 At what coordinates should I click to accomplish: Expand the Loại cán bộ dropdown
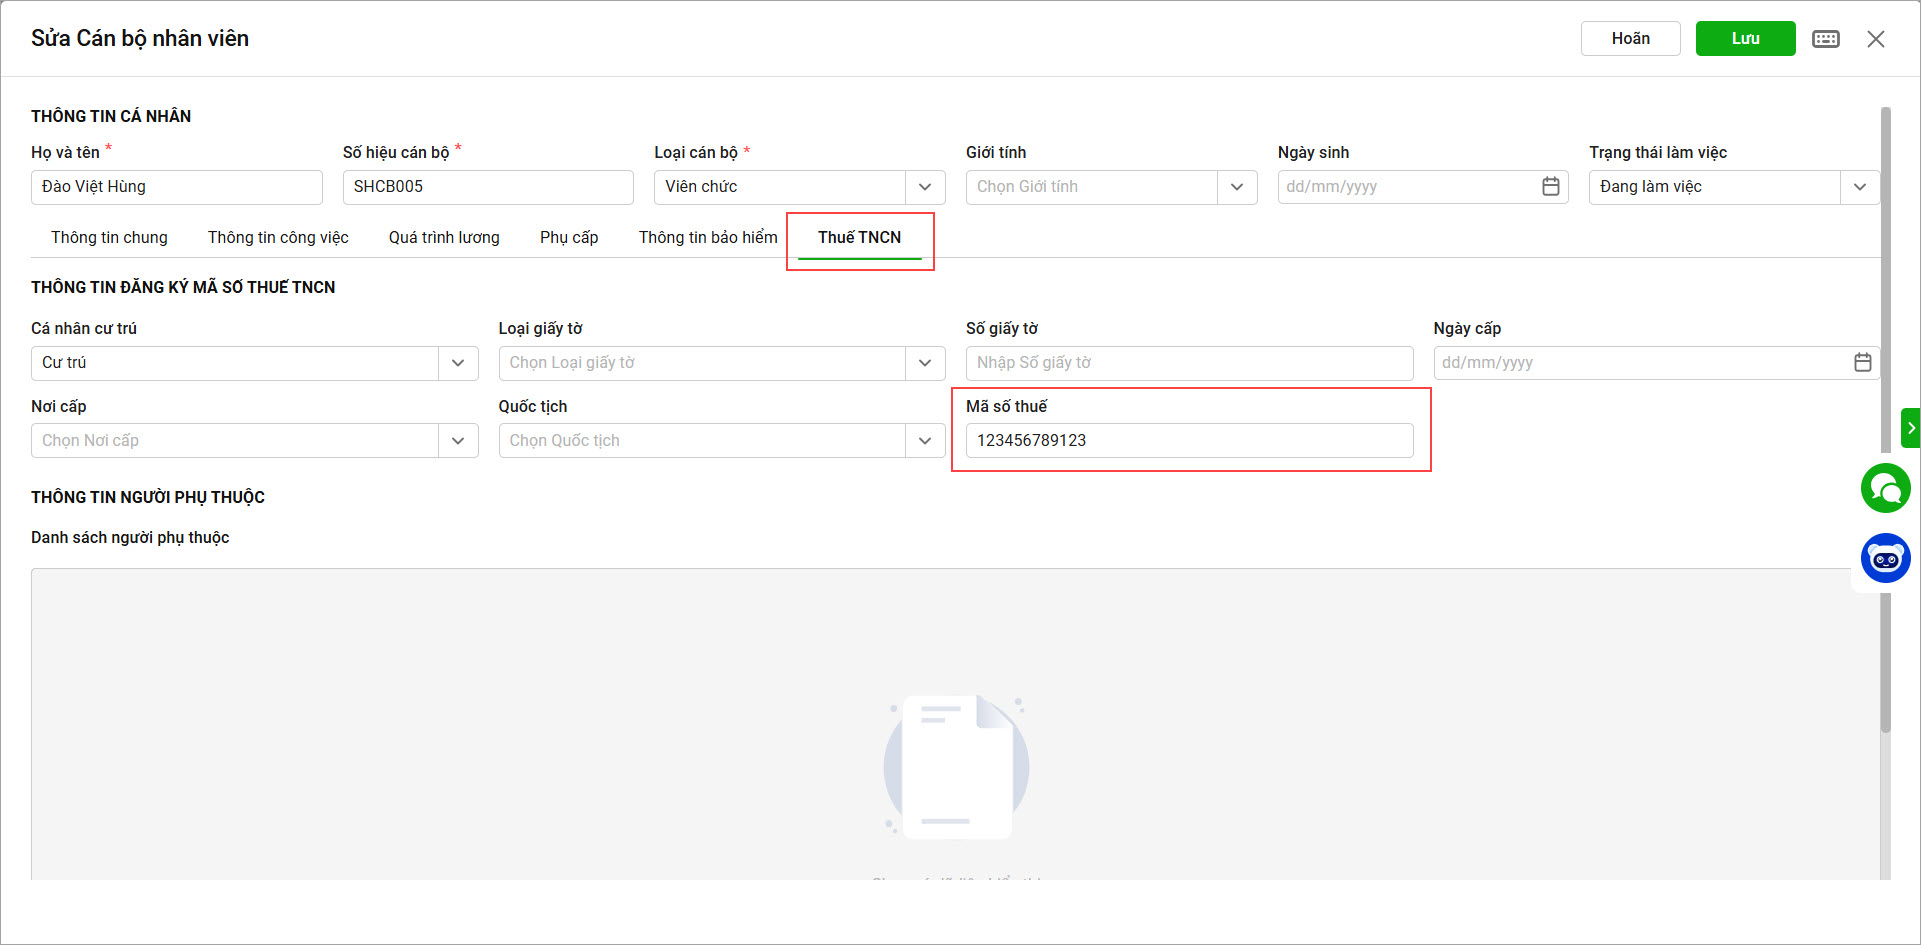(925, 187)
